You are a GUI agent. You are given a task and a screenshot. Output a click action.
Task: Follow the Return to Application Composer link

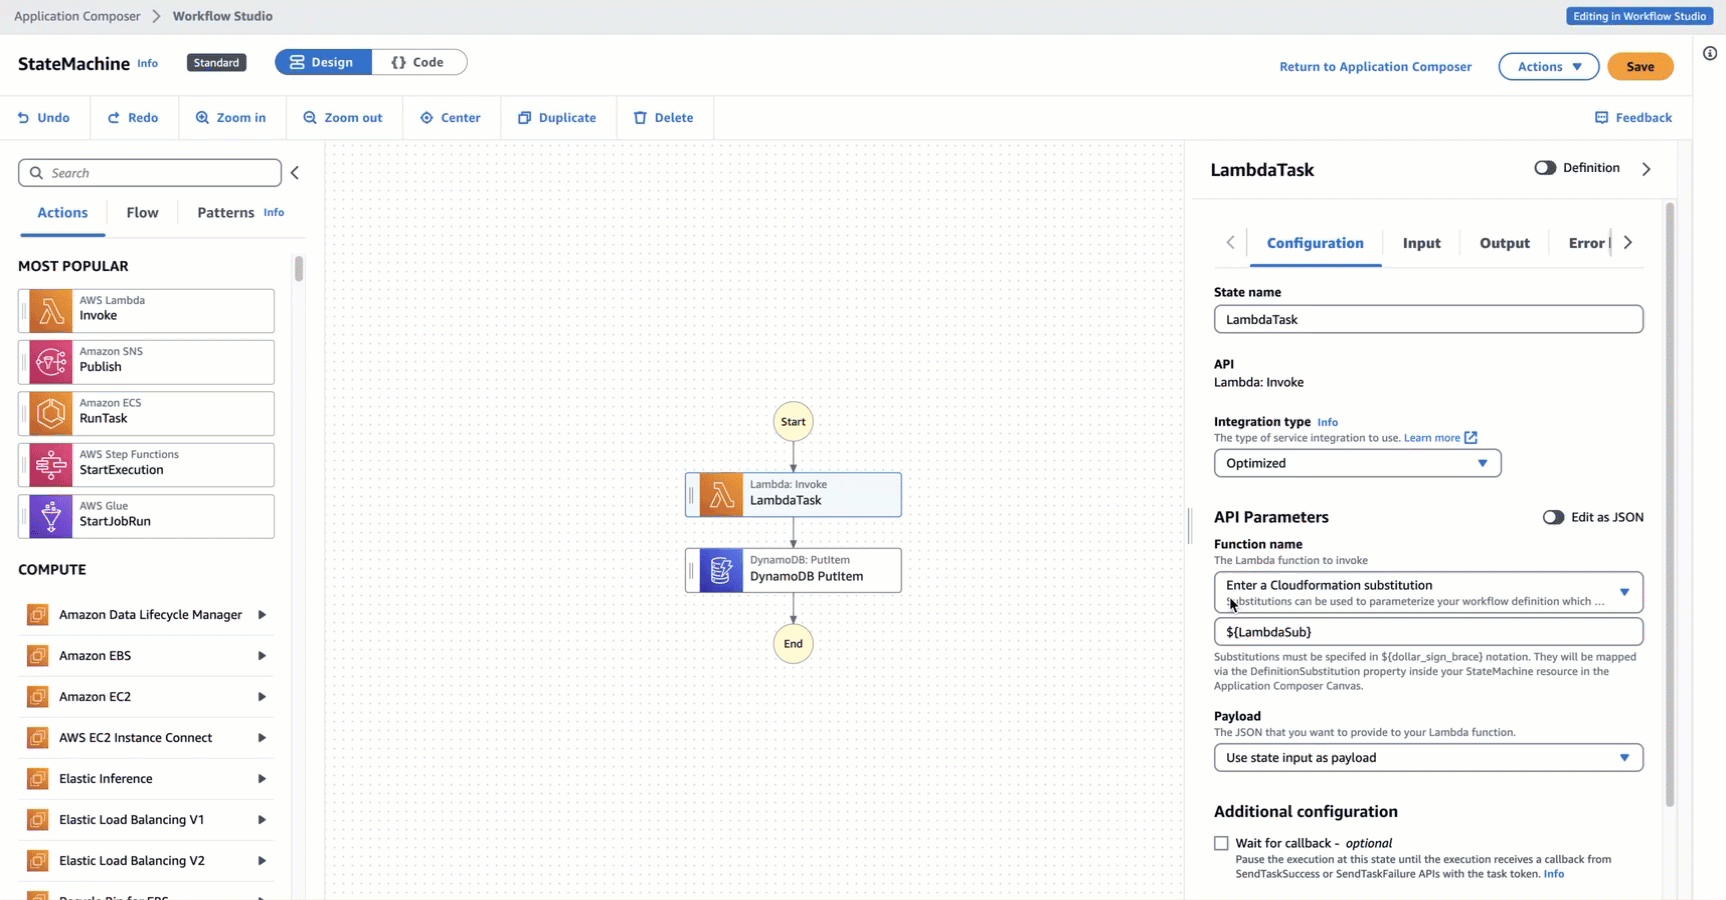click(x=1375, y=66)
